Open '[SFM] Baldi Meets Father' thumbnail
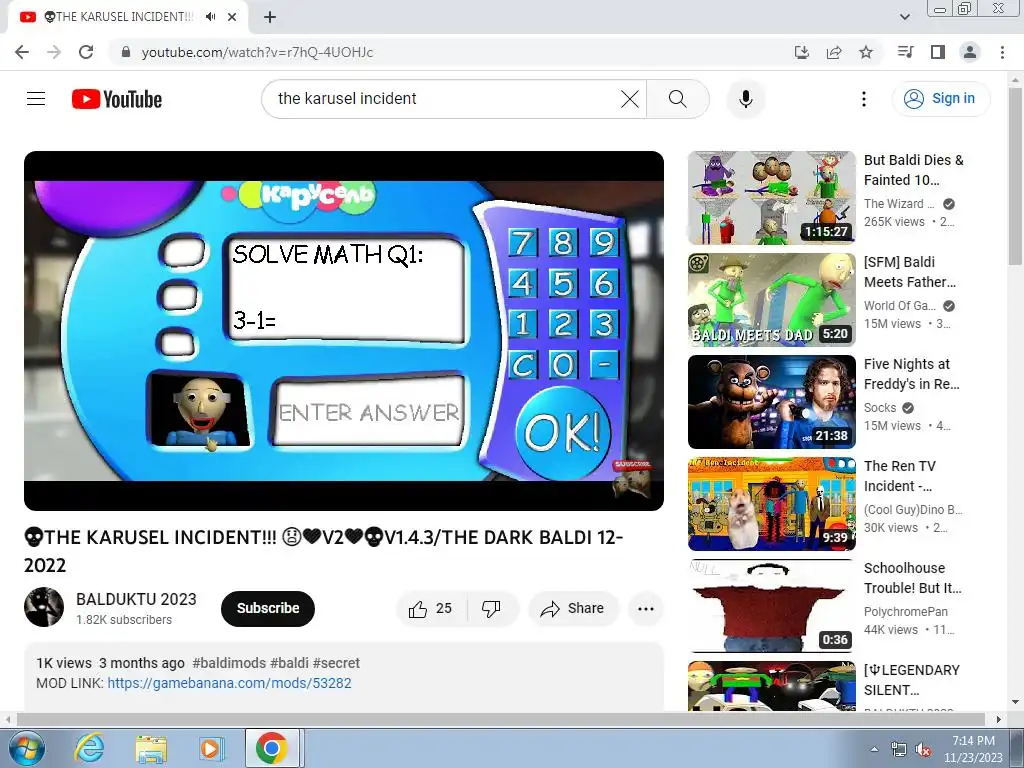Screen dimensions: 1024x768 click(771, 300)
